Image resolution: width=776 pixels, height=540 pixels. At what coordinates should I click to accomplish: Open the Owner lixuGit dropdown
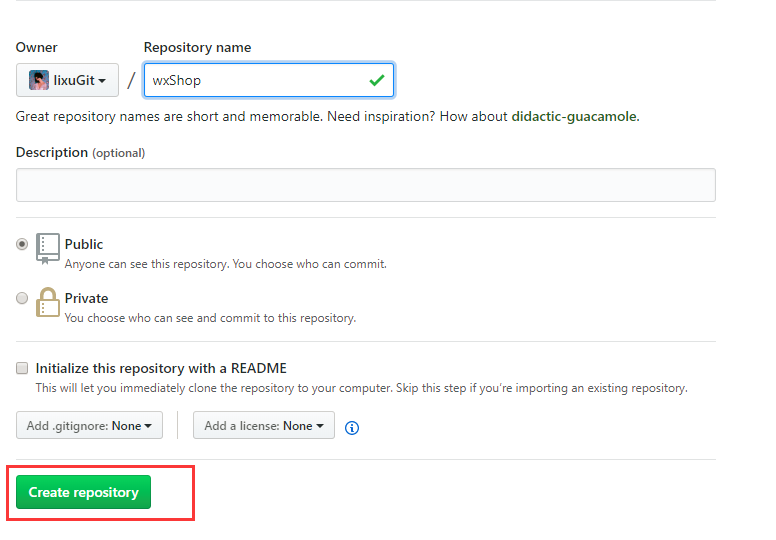(x=67, y=80)
